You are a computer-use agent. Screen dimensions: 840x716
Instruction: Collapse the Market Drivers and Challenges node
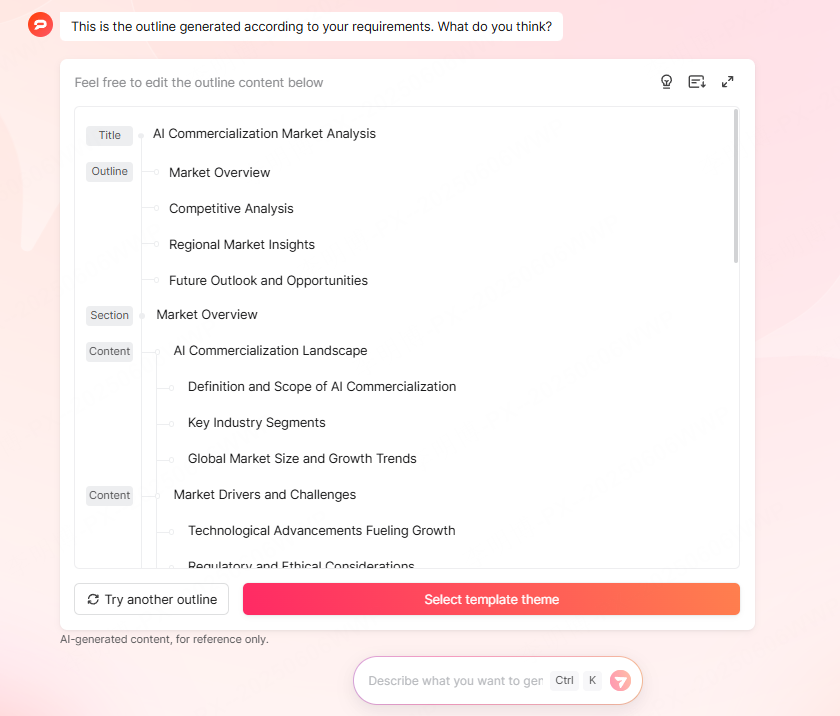157,496
